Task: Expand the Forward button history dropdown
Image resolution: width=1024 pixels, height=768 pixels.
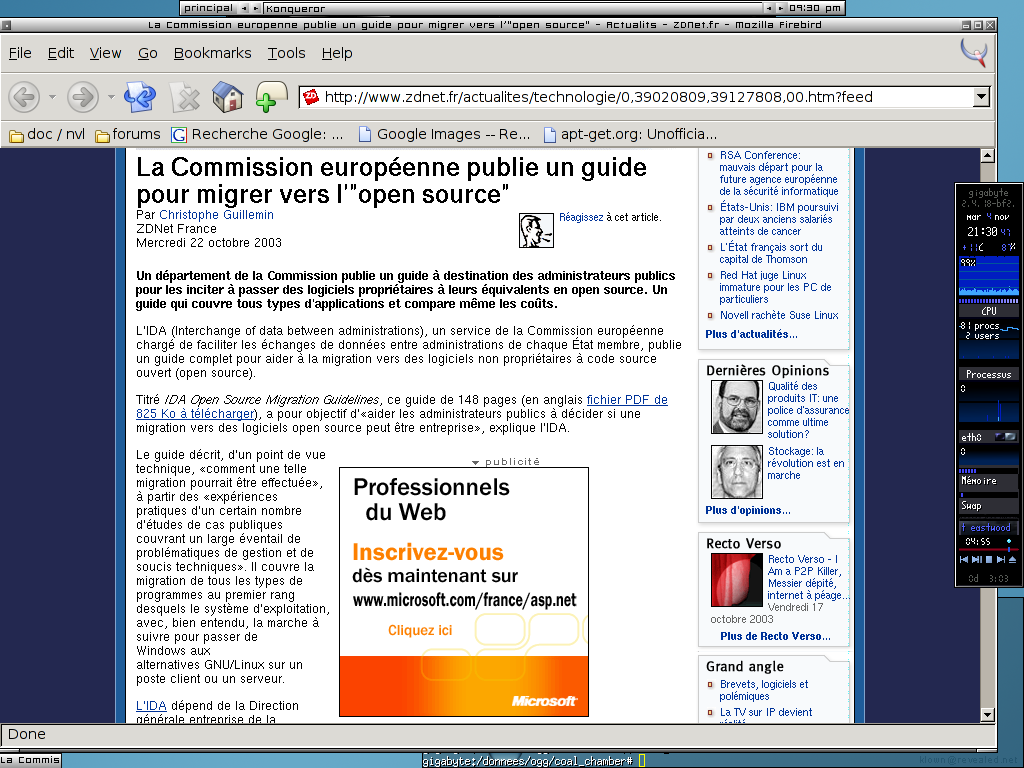Action: point(111,97)
